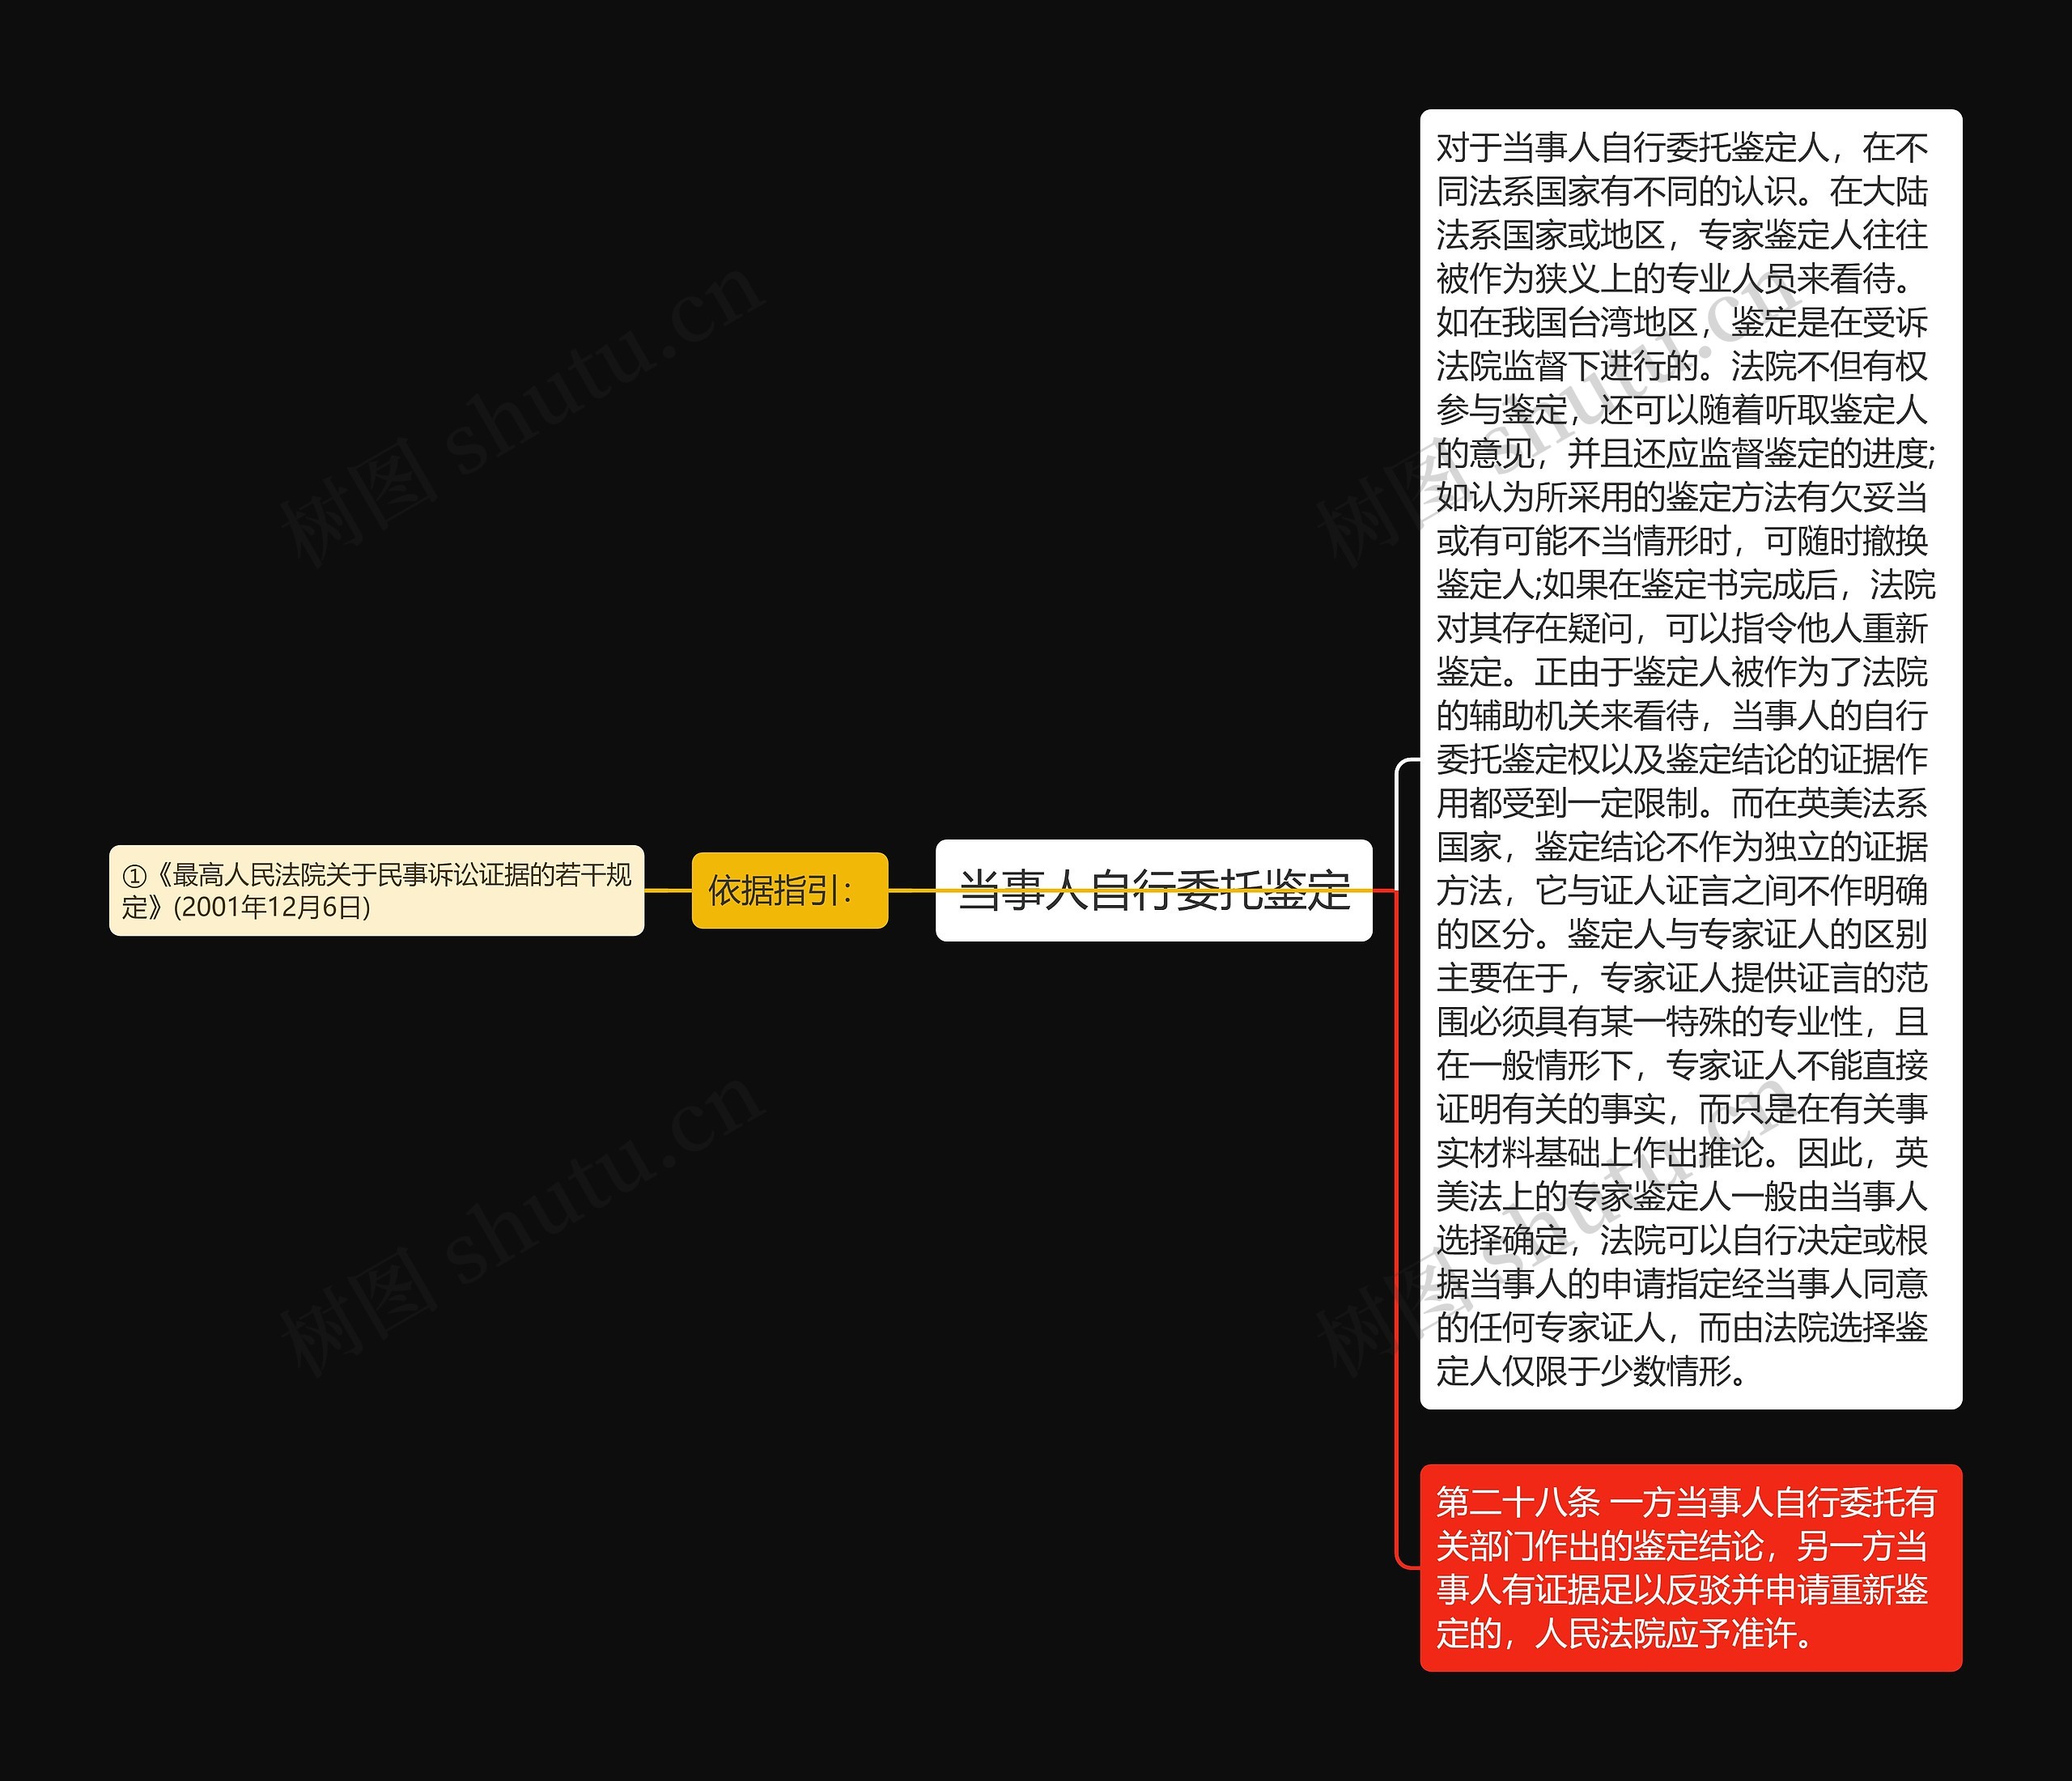
Task: Select the yellow node 依据指引:
Action: [789, 890]
